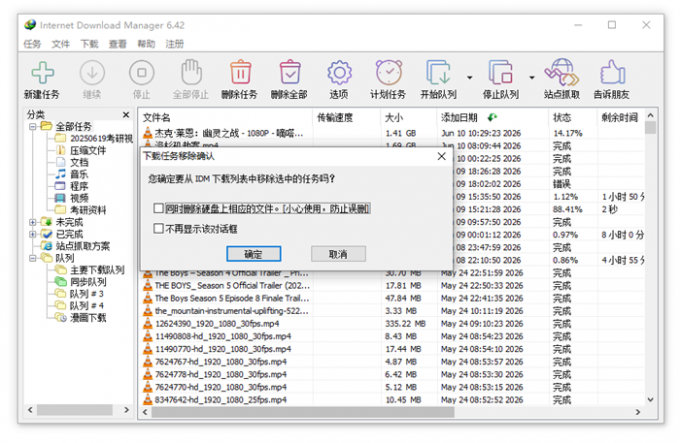Sort by 大小 column header
Viewport: 680px width, 443px height.
click(x=409, y=117)
